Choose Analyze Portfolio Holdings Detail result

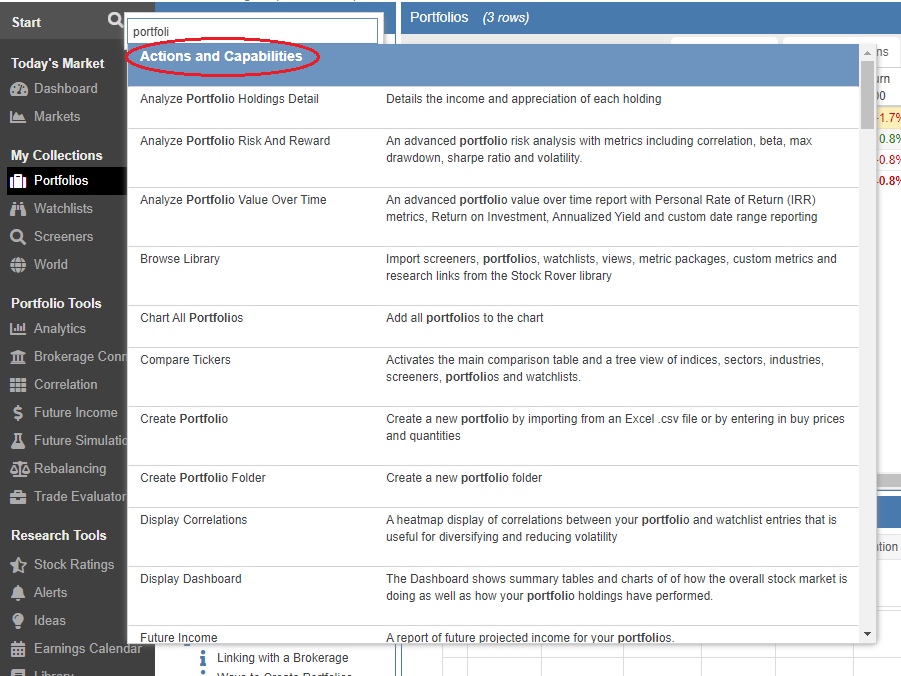[229, 99]
